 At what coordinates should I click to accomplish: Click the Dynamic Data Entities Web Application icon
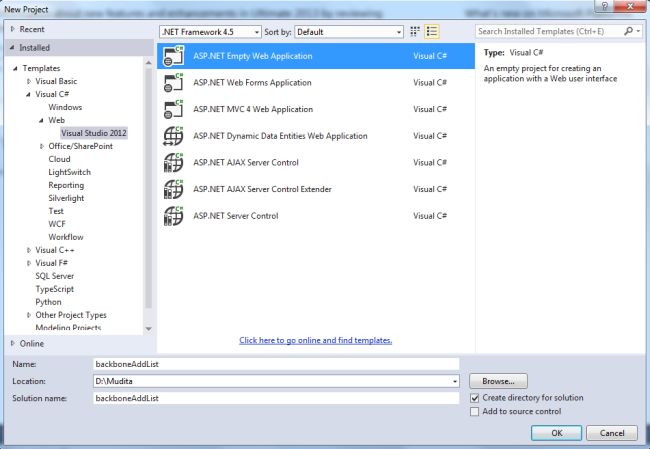(x=173, y=136)
